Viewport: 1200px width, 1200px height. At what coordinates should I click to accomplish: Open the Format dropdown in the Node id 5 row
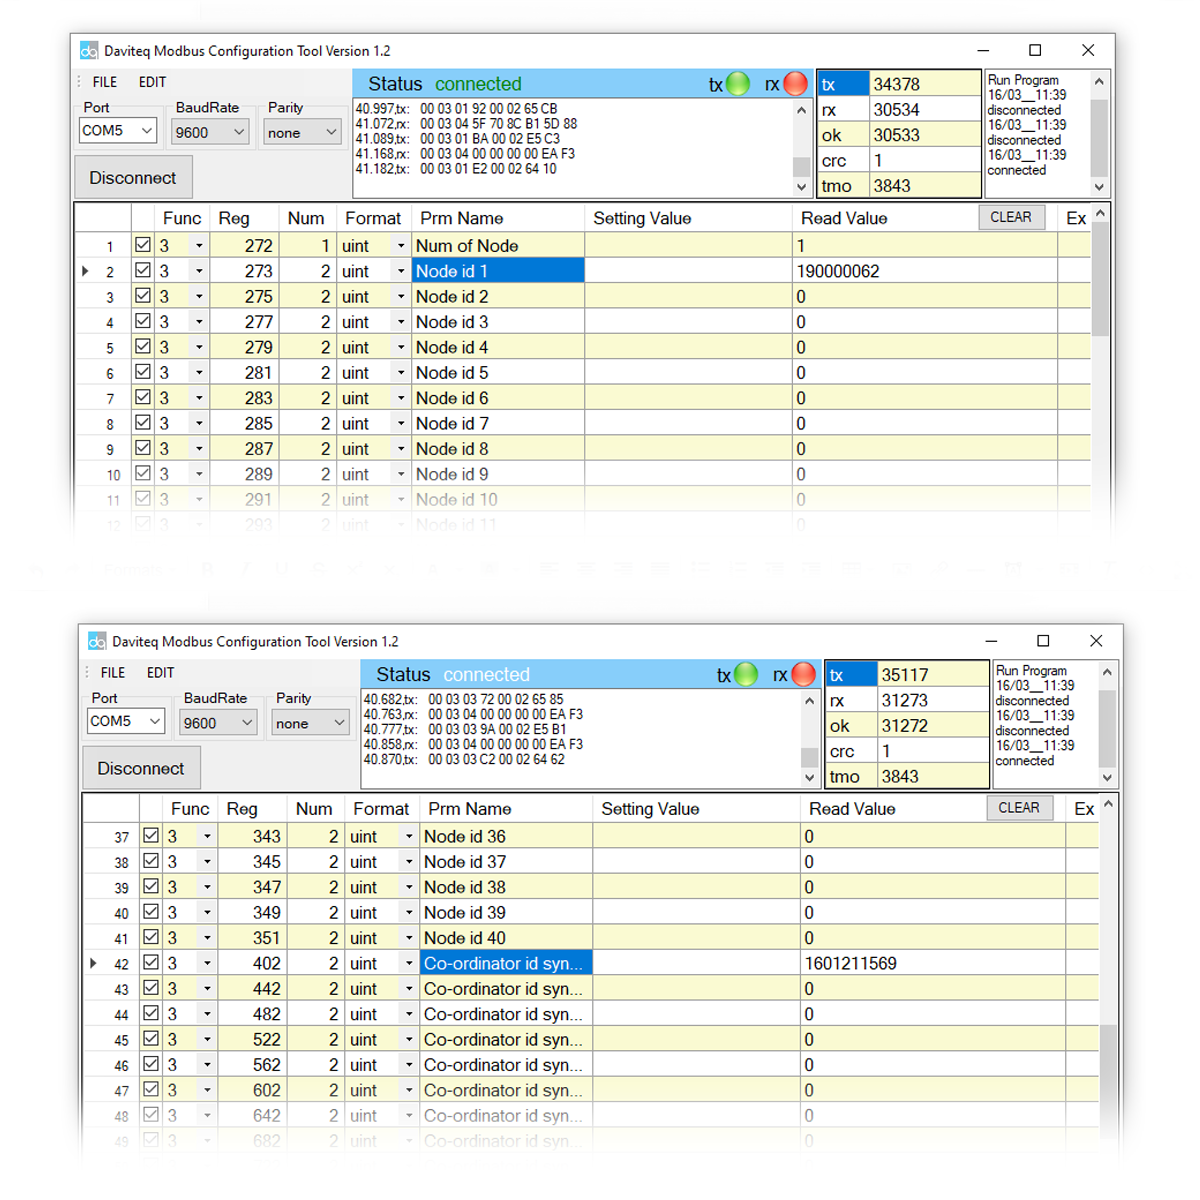tap(401, 373)
